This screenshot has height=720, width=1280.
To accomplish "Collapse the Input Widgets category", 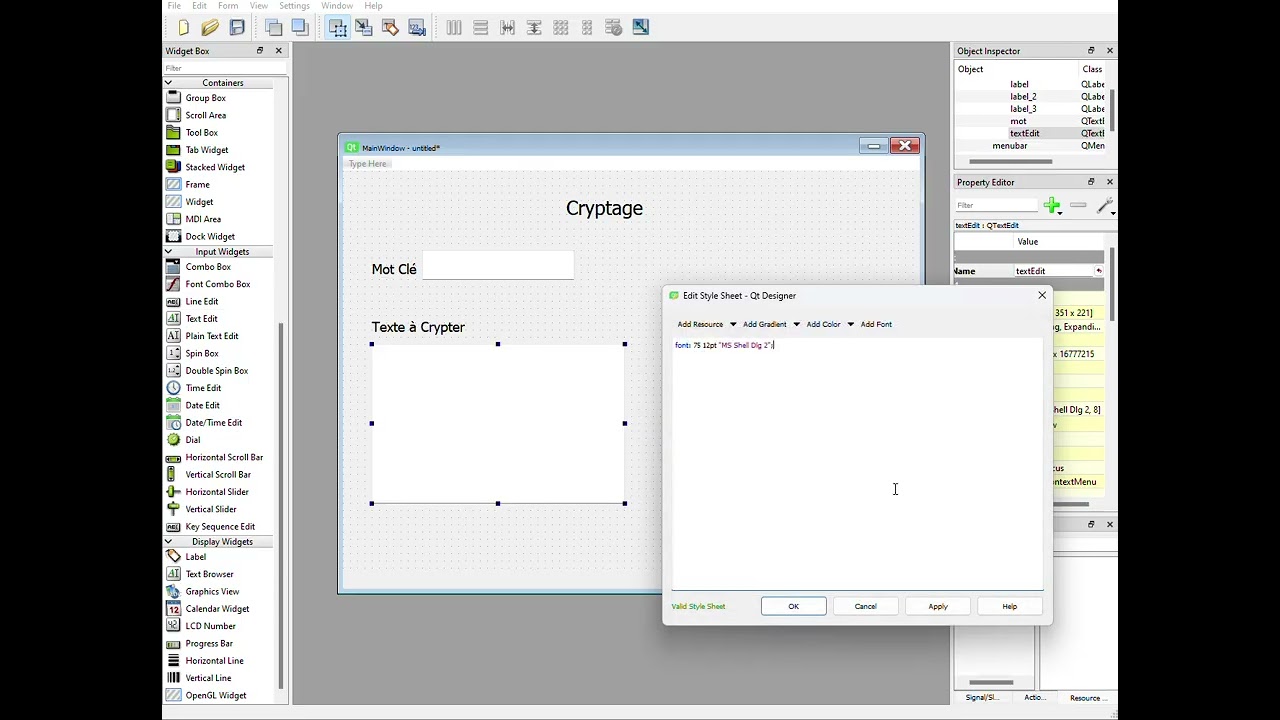I will point(168,252).
